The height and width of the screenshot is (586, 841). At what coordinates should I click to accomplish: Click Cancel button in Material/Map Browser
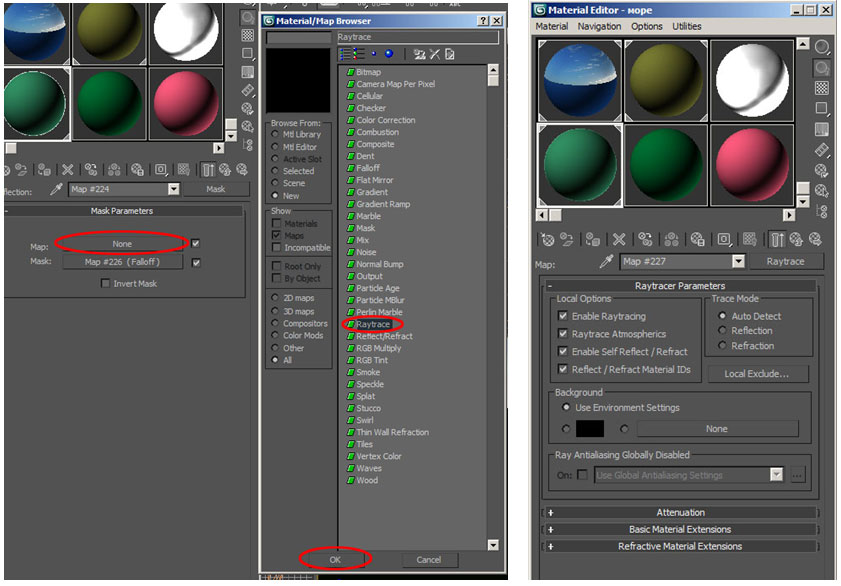(429, 559)
